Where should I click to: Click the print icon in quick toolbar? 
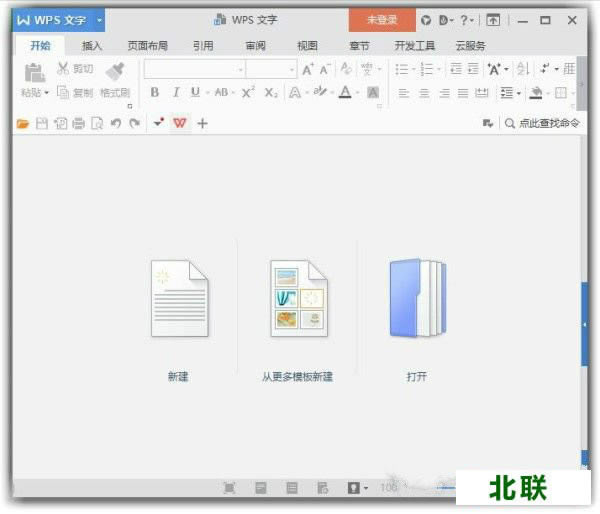[78, 124]
